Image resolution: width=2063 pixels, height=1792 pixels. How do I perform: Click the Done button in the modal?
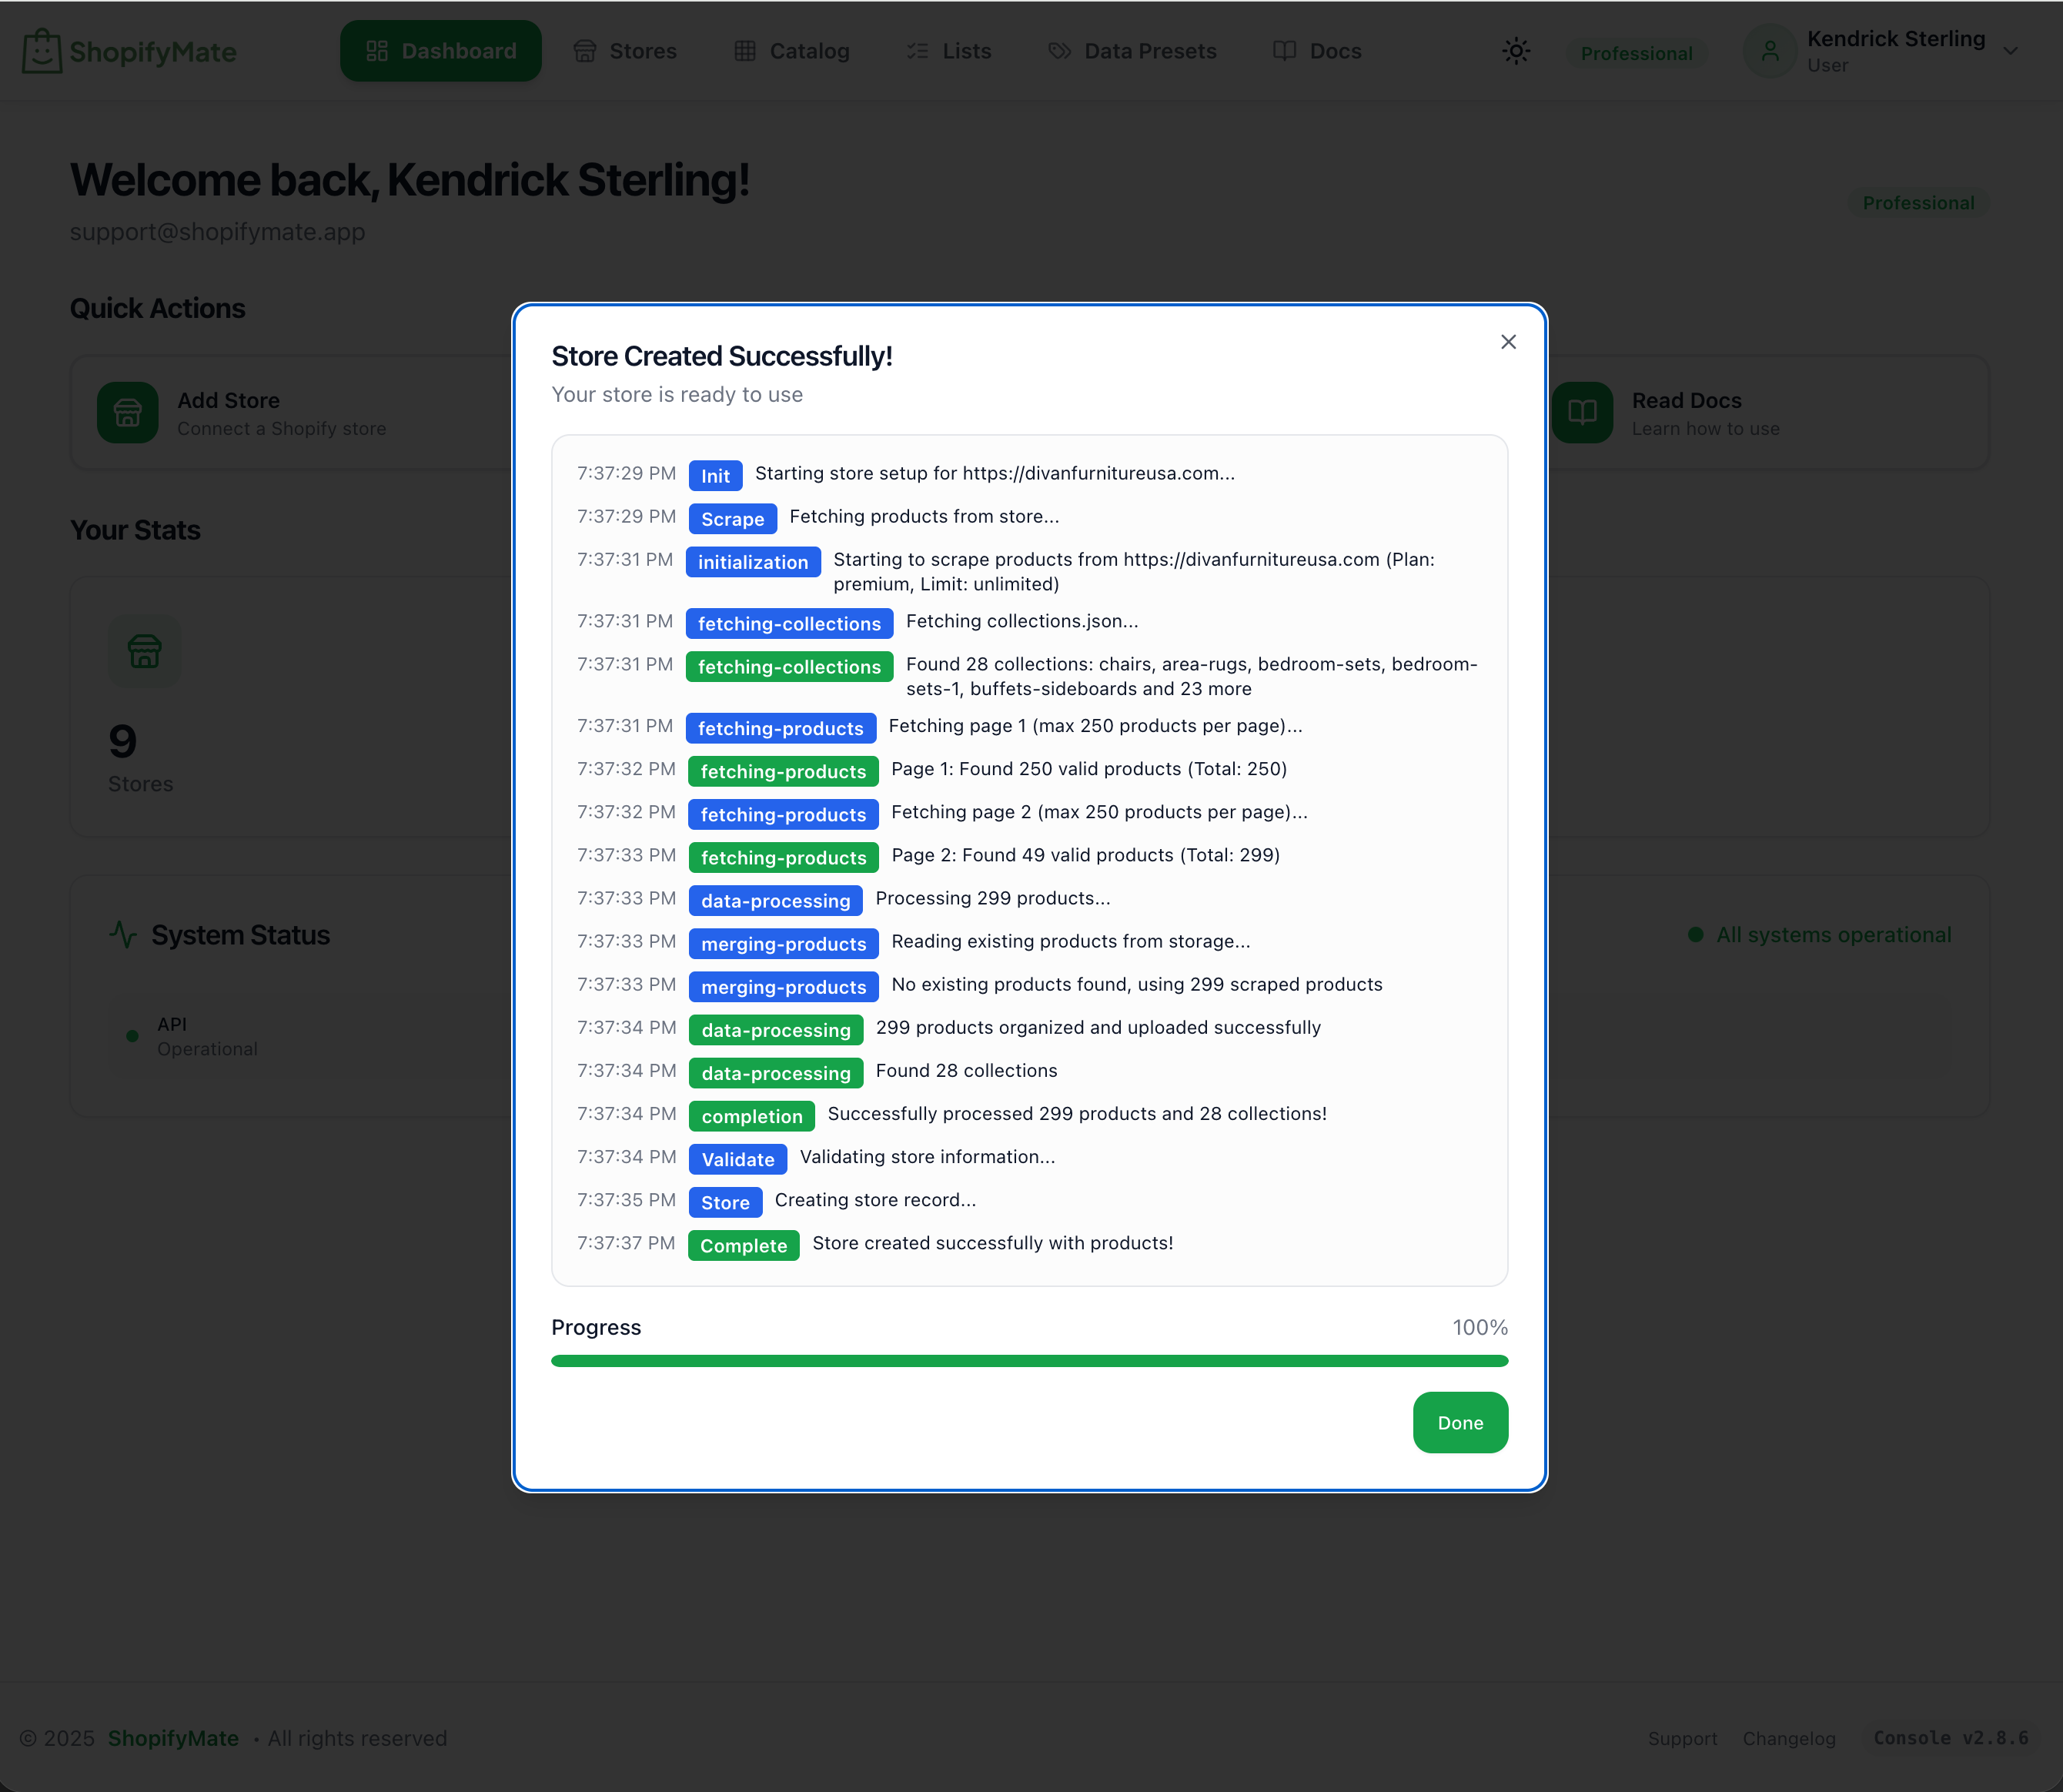point(1459,1422)
